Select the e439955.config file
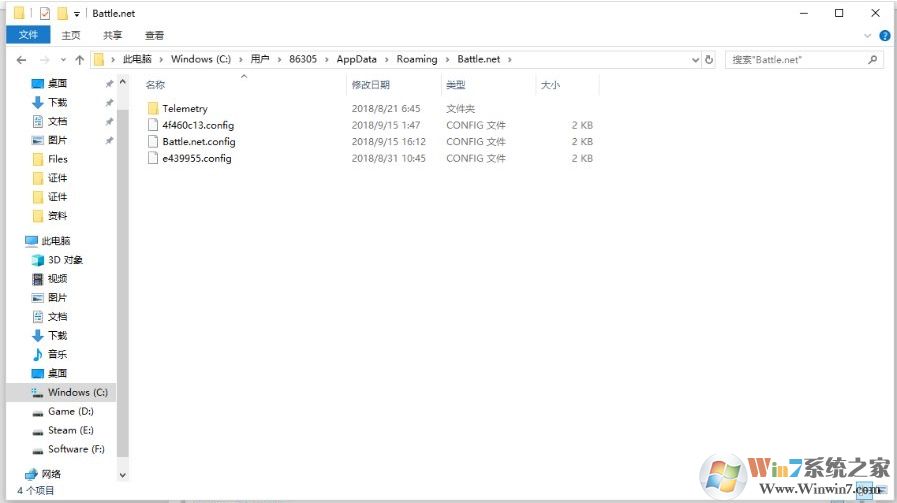This screenshot has height=503, width=897. (x=197, y=158)
